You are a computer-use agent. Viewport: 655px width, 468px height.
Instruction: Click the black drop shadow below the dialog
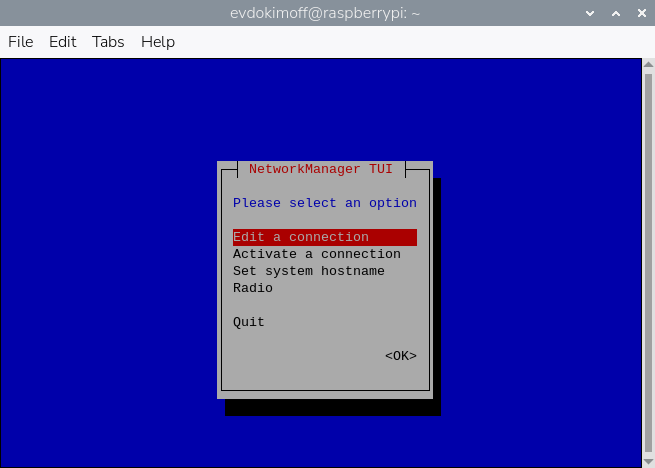[x=332, y=407]
